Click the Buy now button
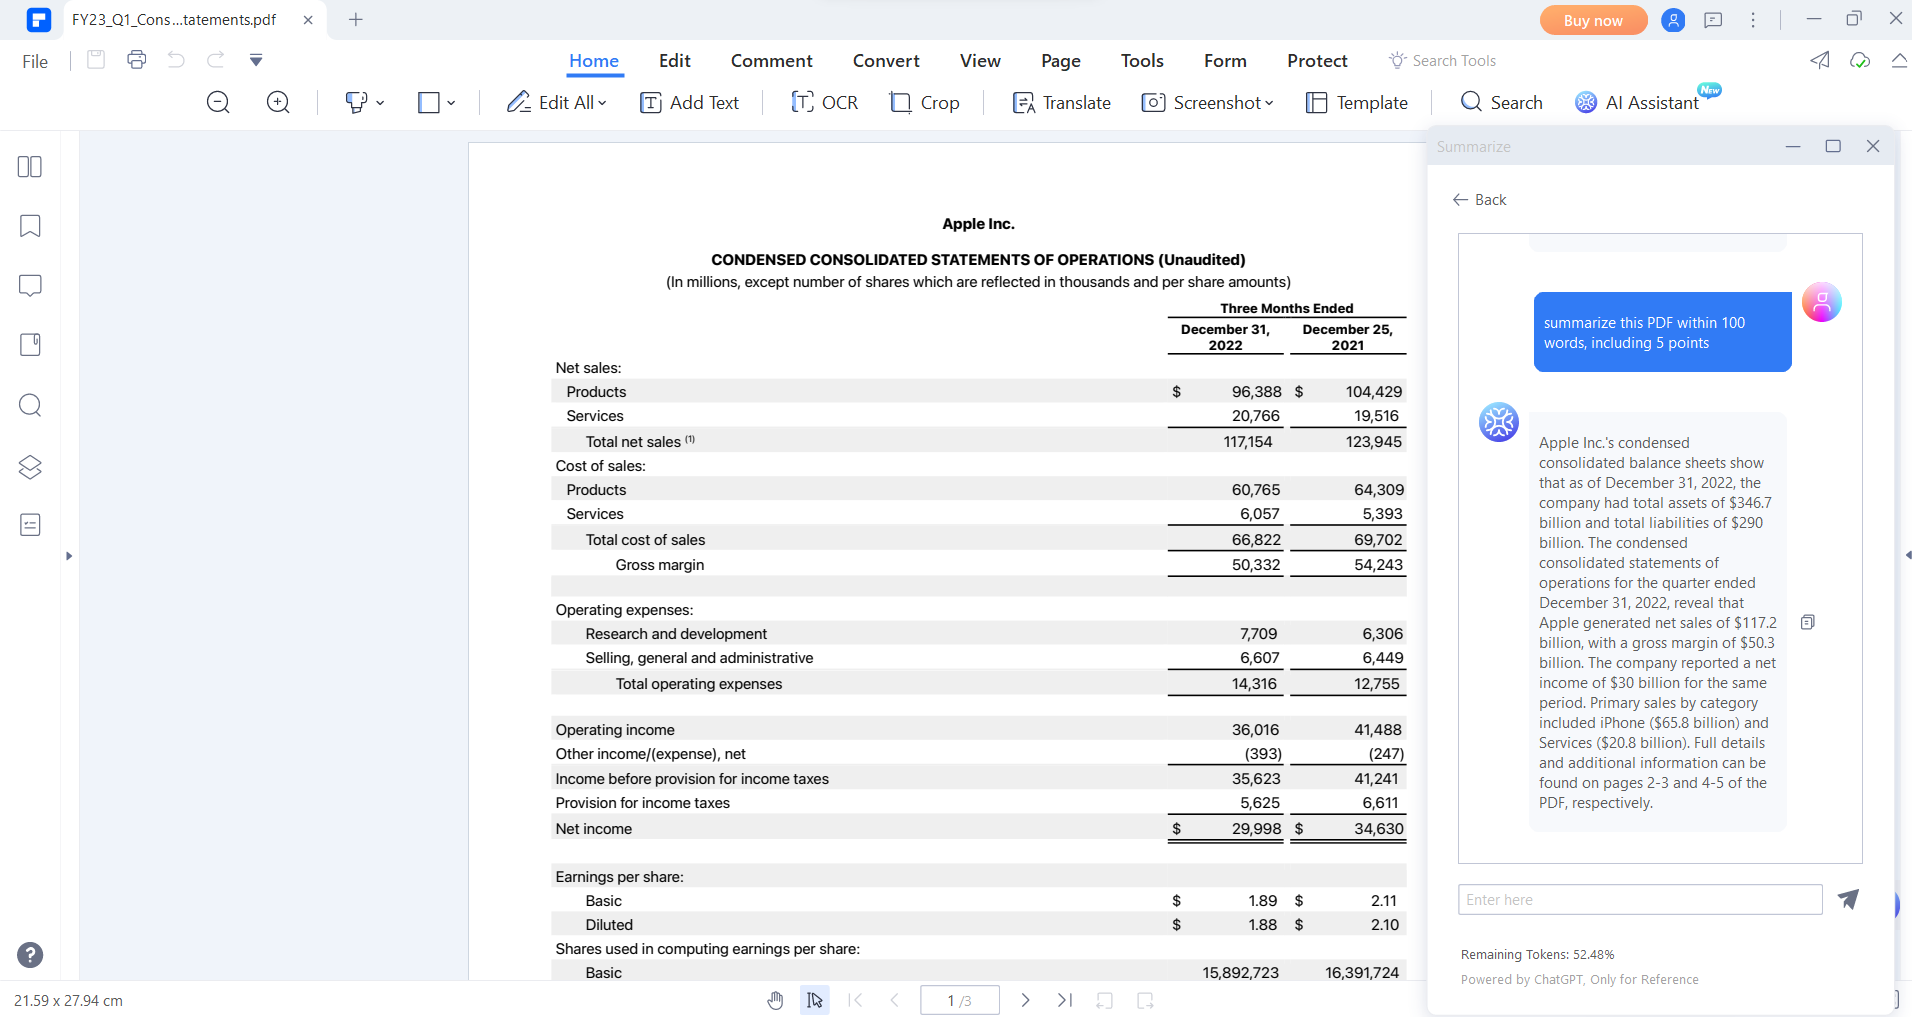 click(1592, 20)
